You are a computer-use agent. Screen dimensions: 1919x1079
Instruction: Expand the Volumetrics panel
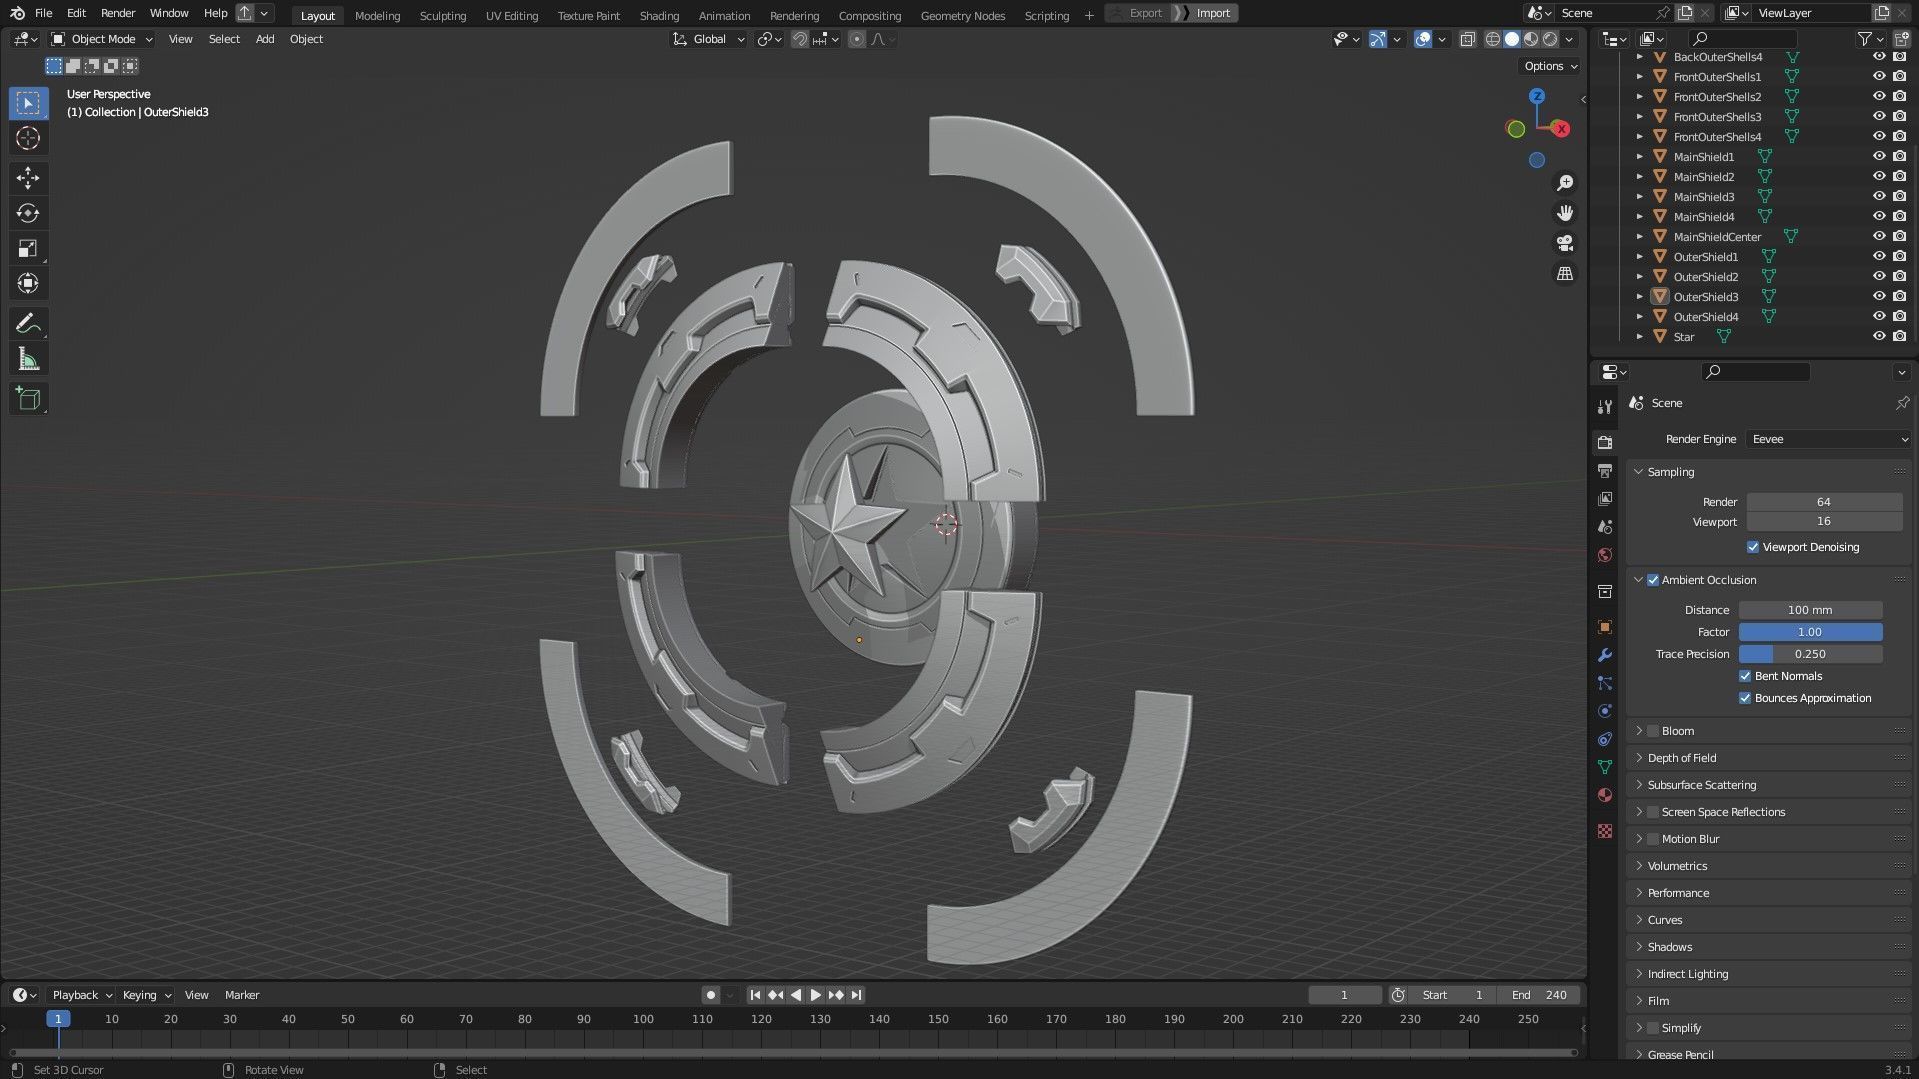coord(1677,866)
